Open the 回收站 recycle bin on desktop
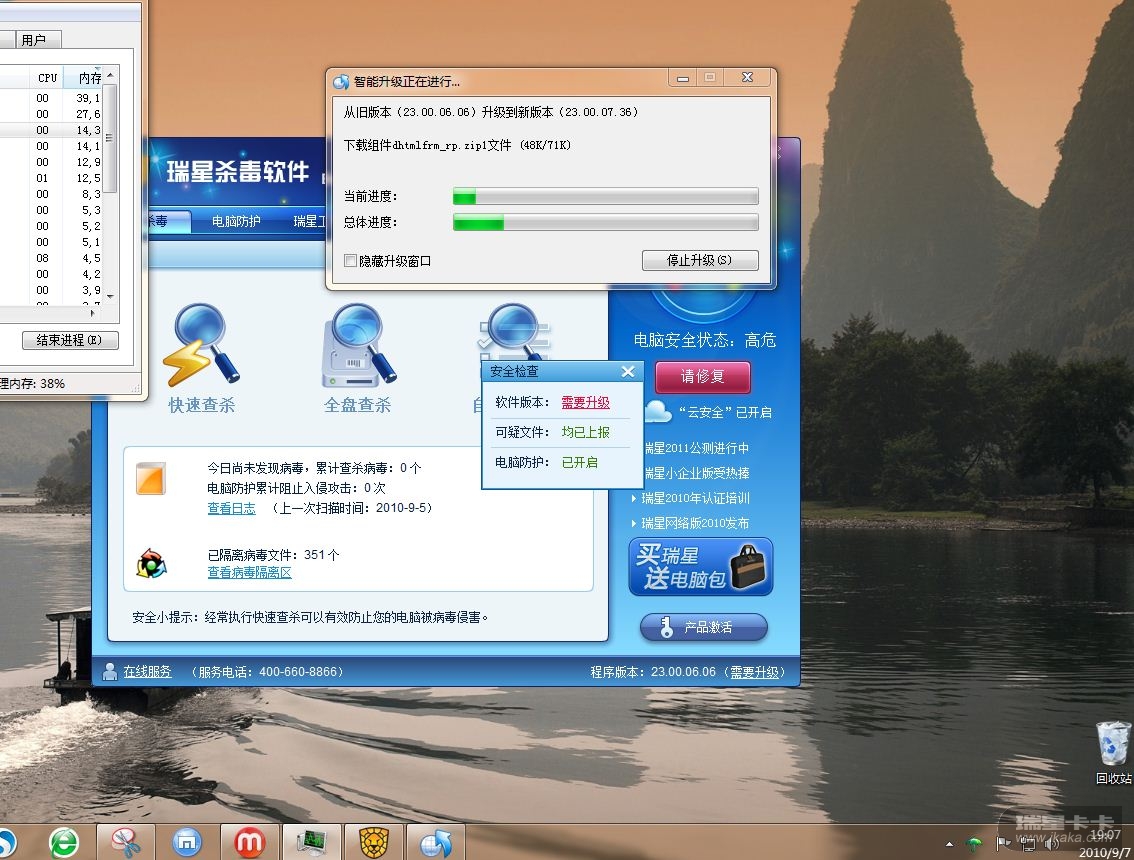The image size is (1134, 860). [x=1113, y=752]
